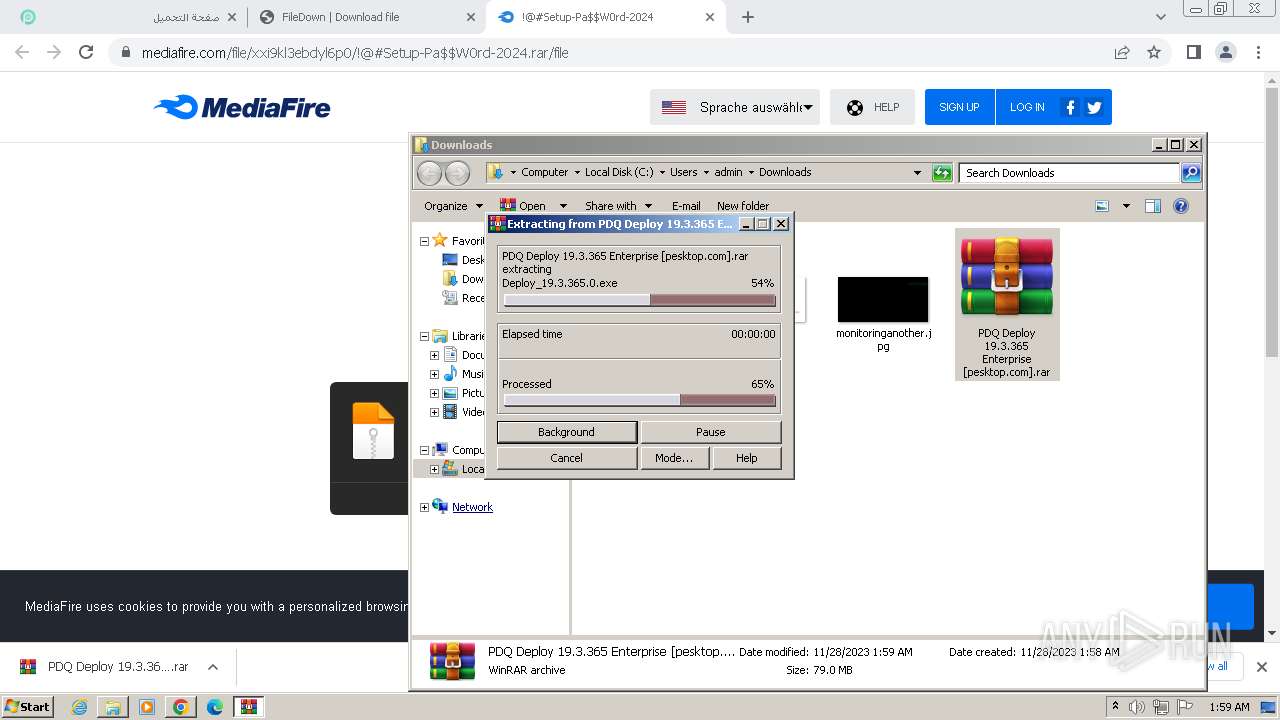
Task: Open Chrome from the taskbar
Action: click(x=180, y=707)
